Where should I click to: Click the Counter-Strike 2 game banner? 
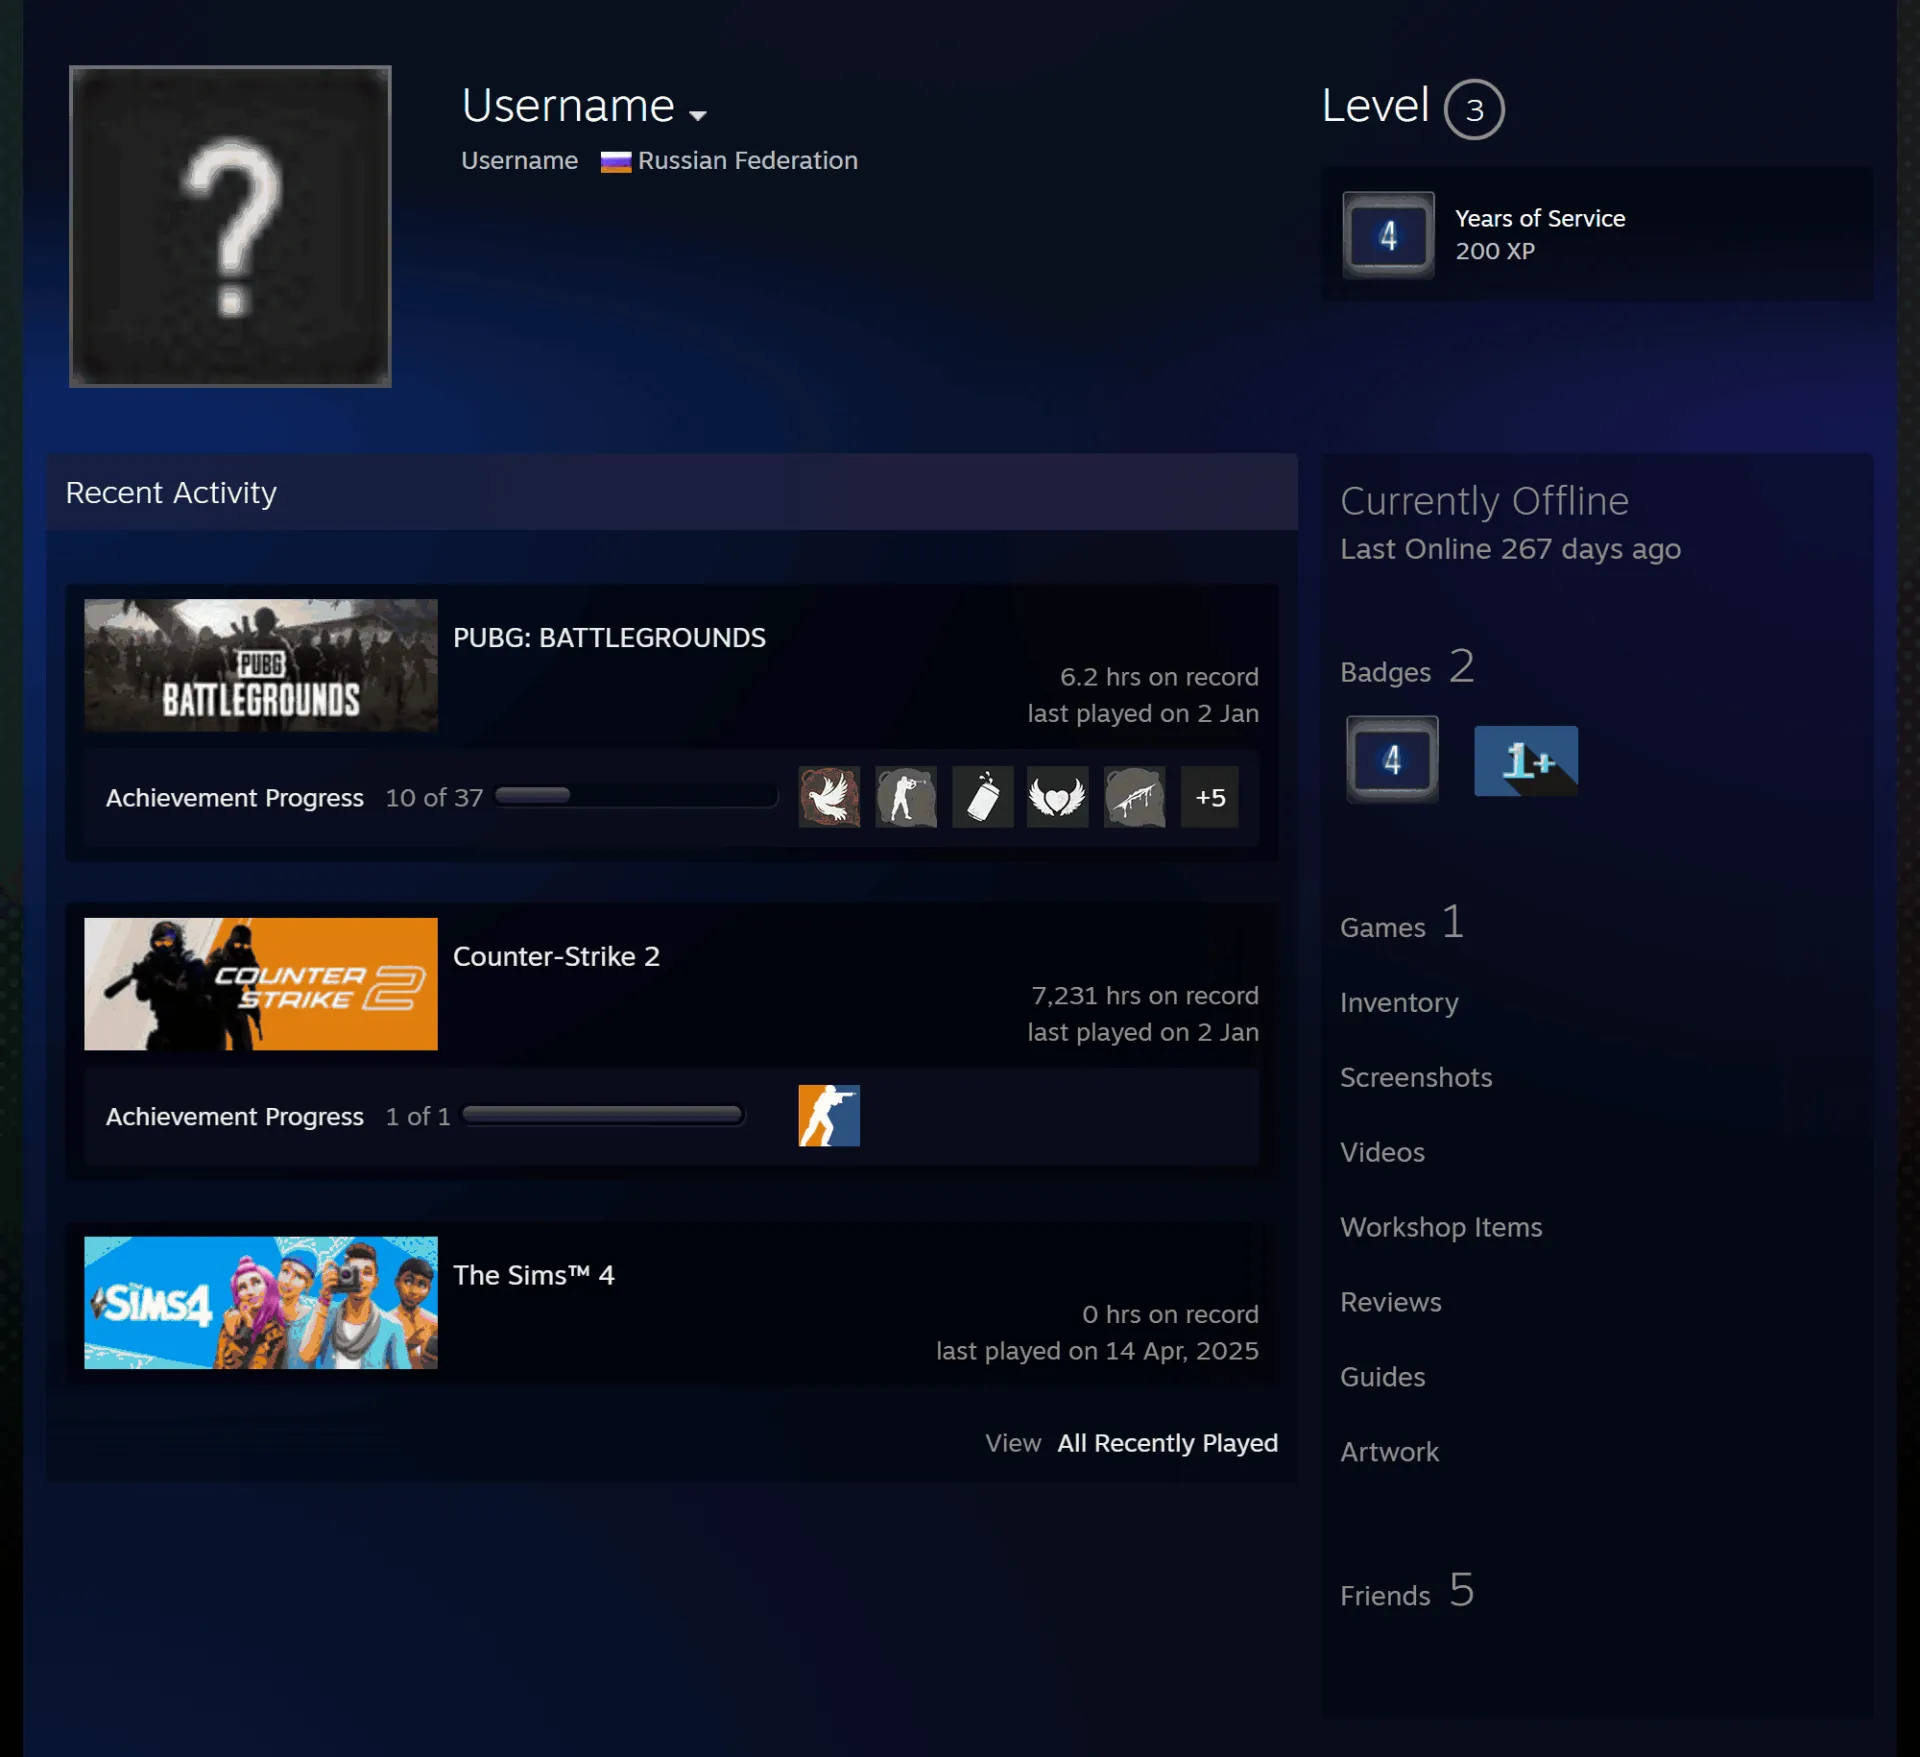[261, 984]
